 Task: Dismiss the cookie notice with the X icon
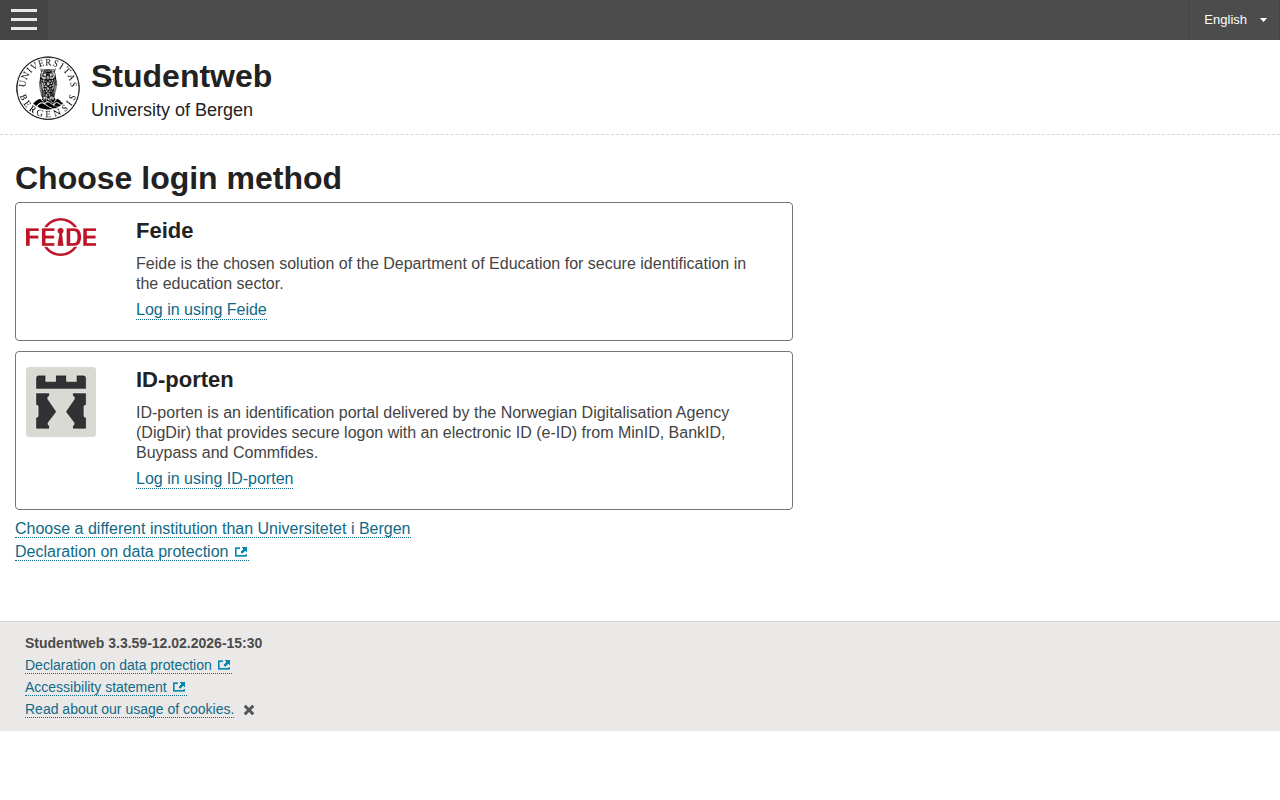(248, 709)
